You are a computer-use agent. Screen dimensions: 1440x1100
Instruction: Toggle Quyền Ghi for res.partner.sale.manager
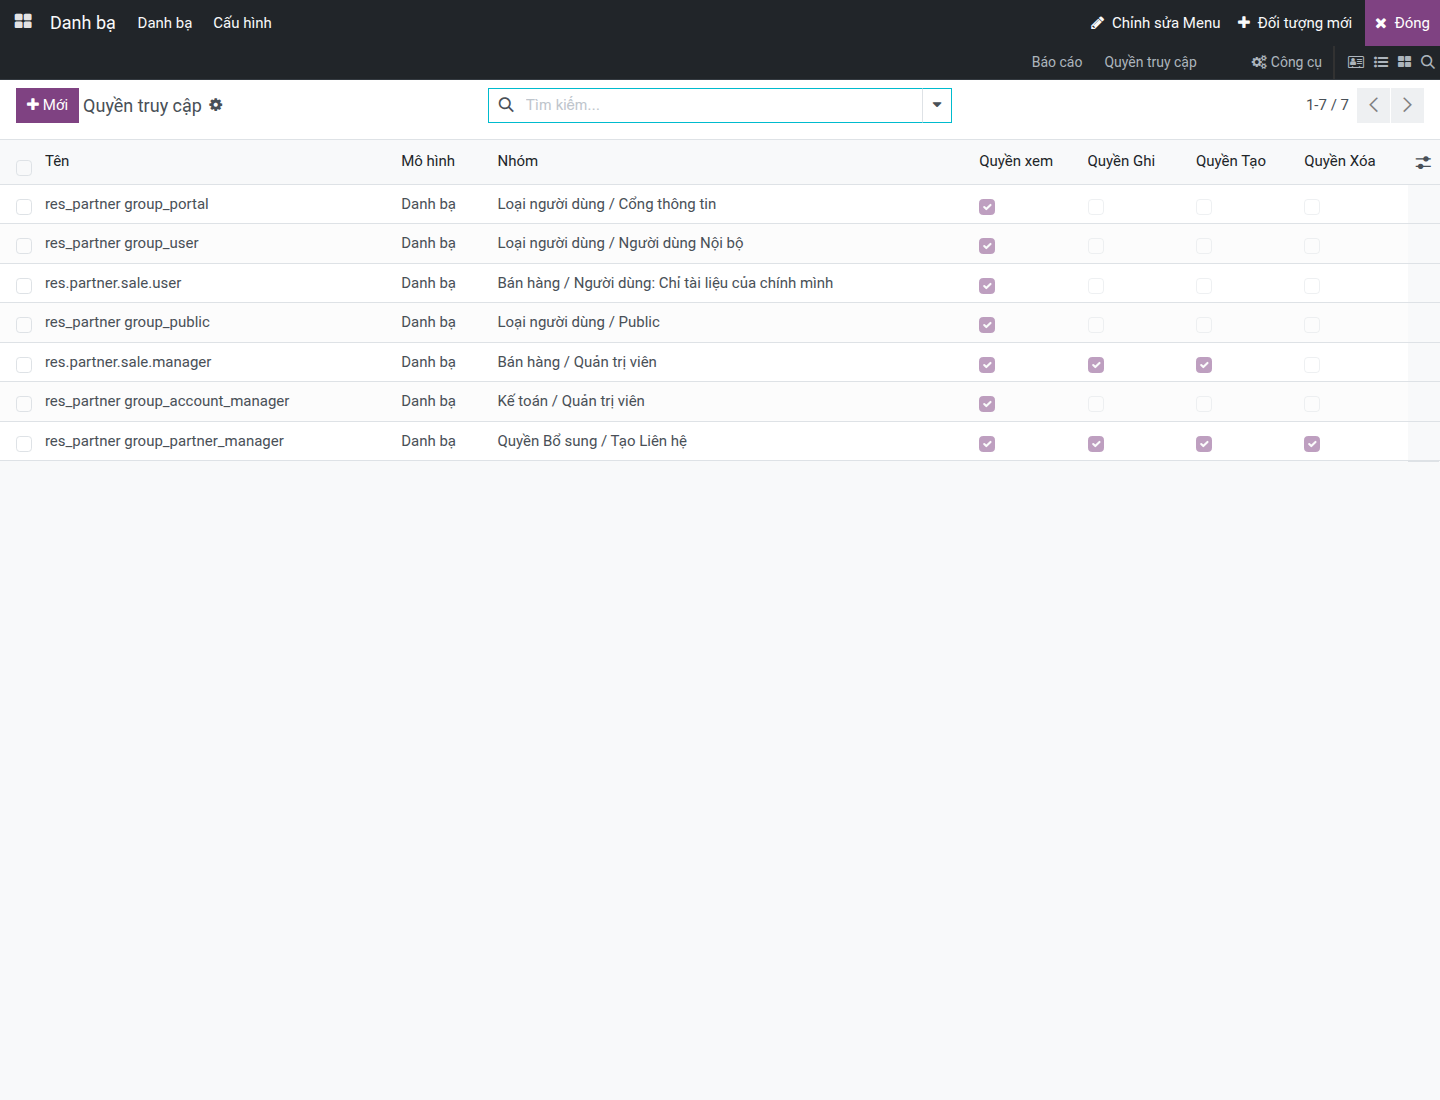click(1096, 365)
